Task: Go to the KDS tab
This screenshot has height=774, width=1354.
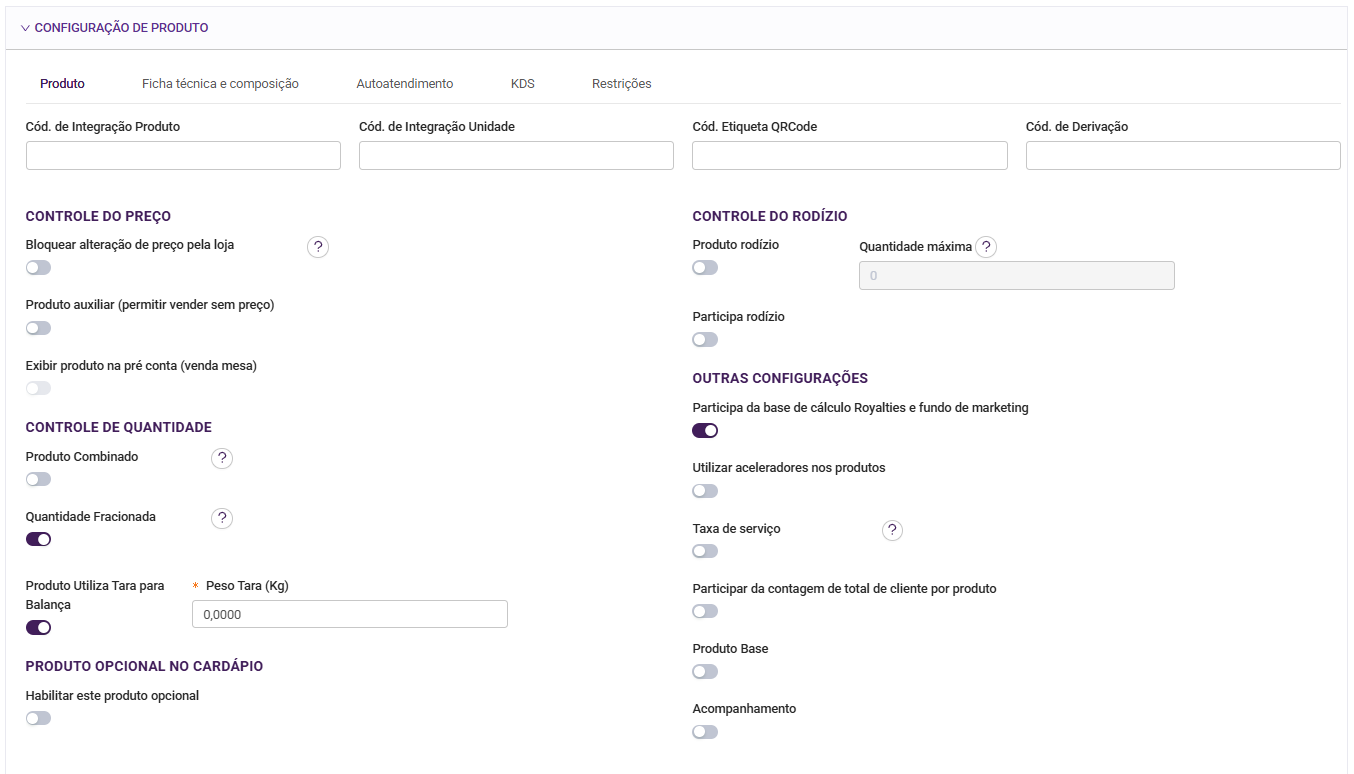Action: point(523,84)
